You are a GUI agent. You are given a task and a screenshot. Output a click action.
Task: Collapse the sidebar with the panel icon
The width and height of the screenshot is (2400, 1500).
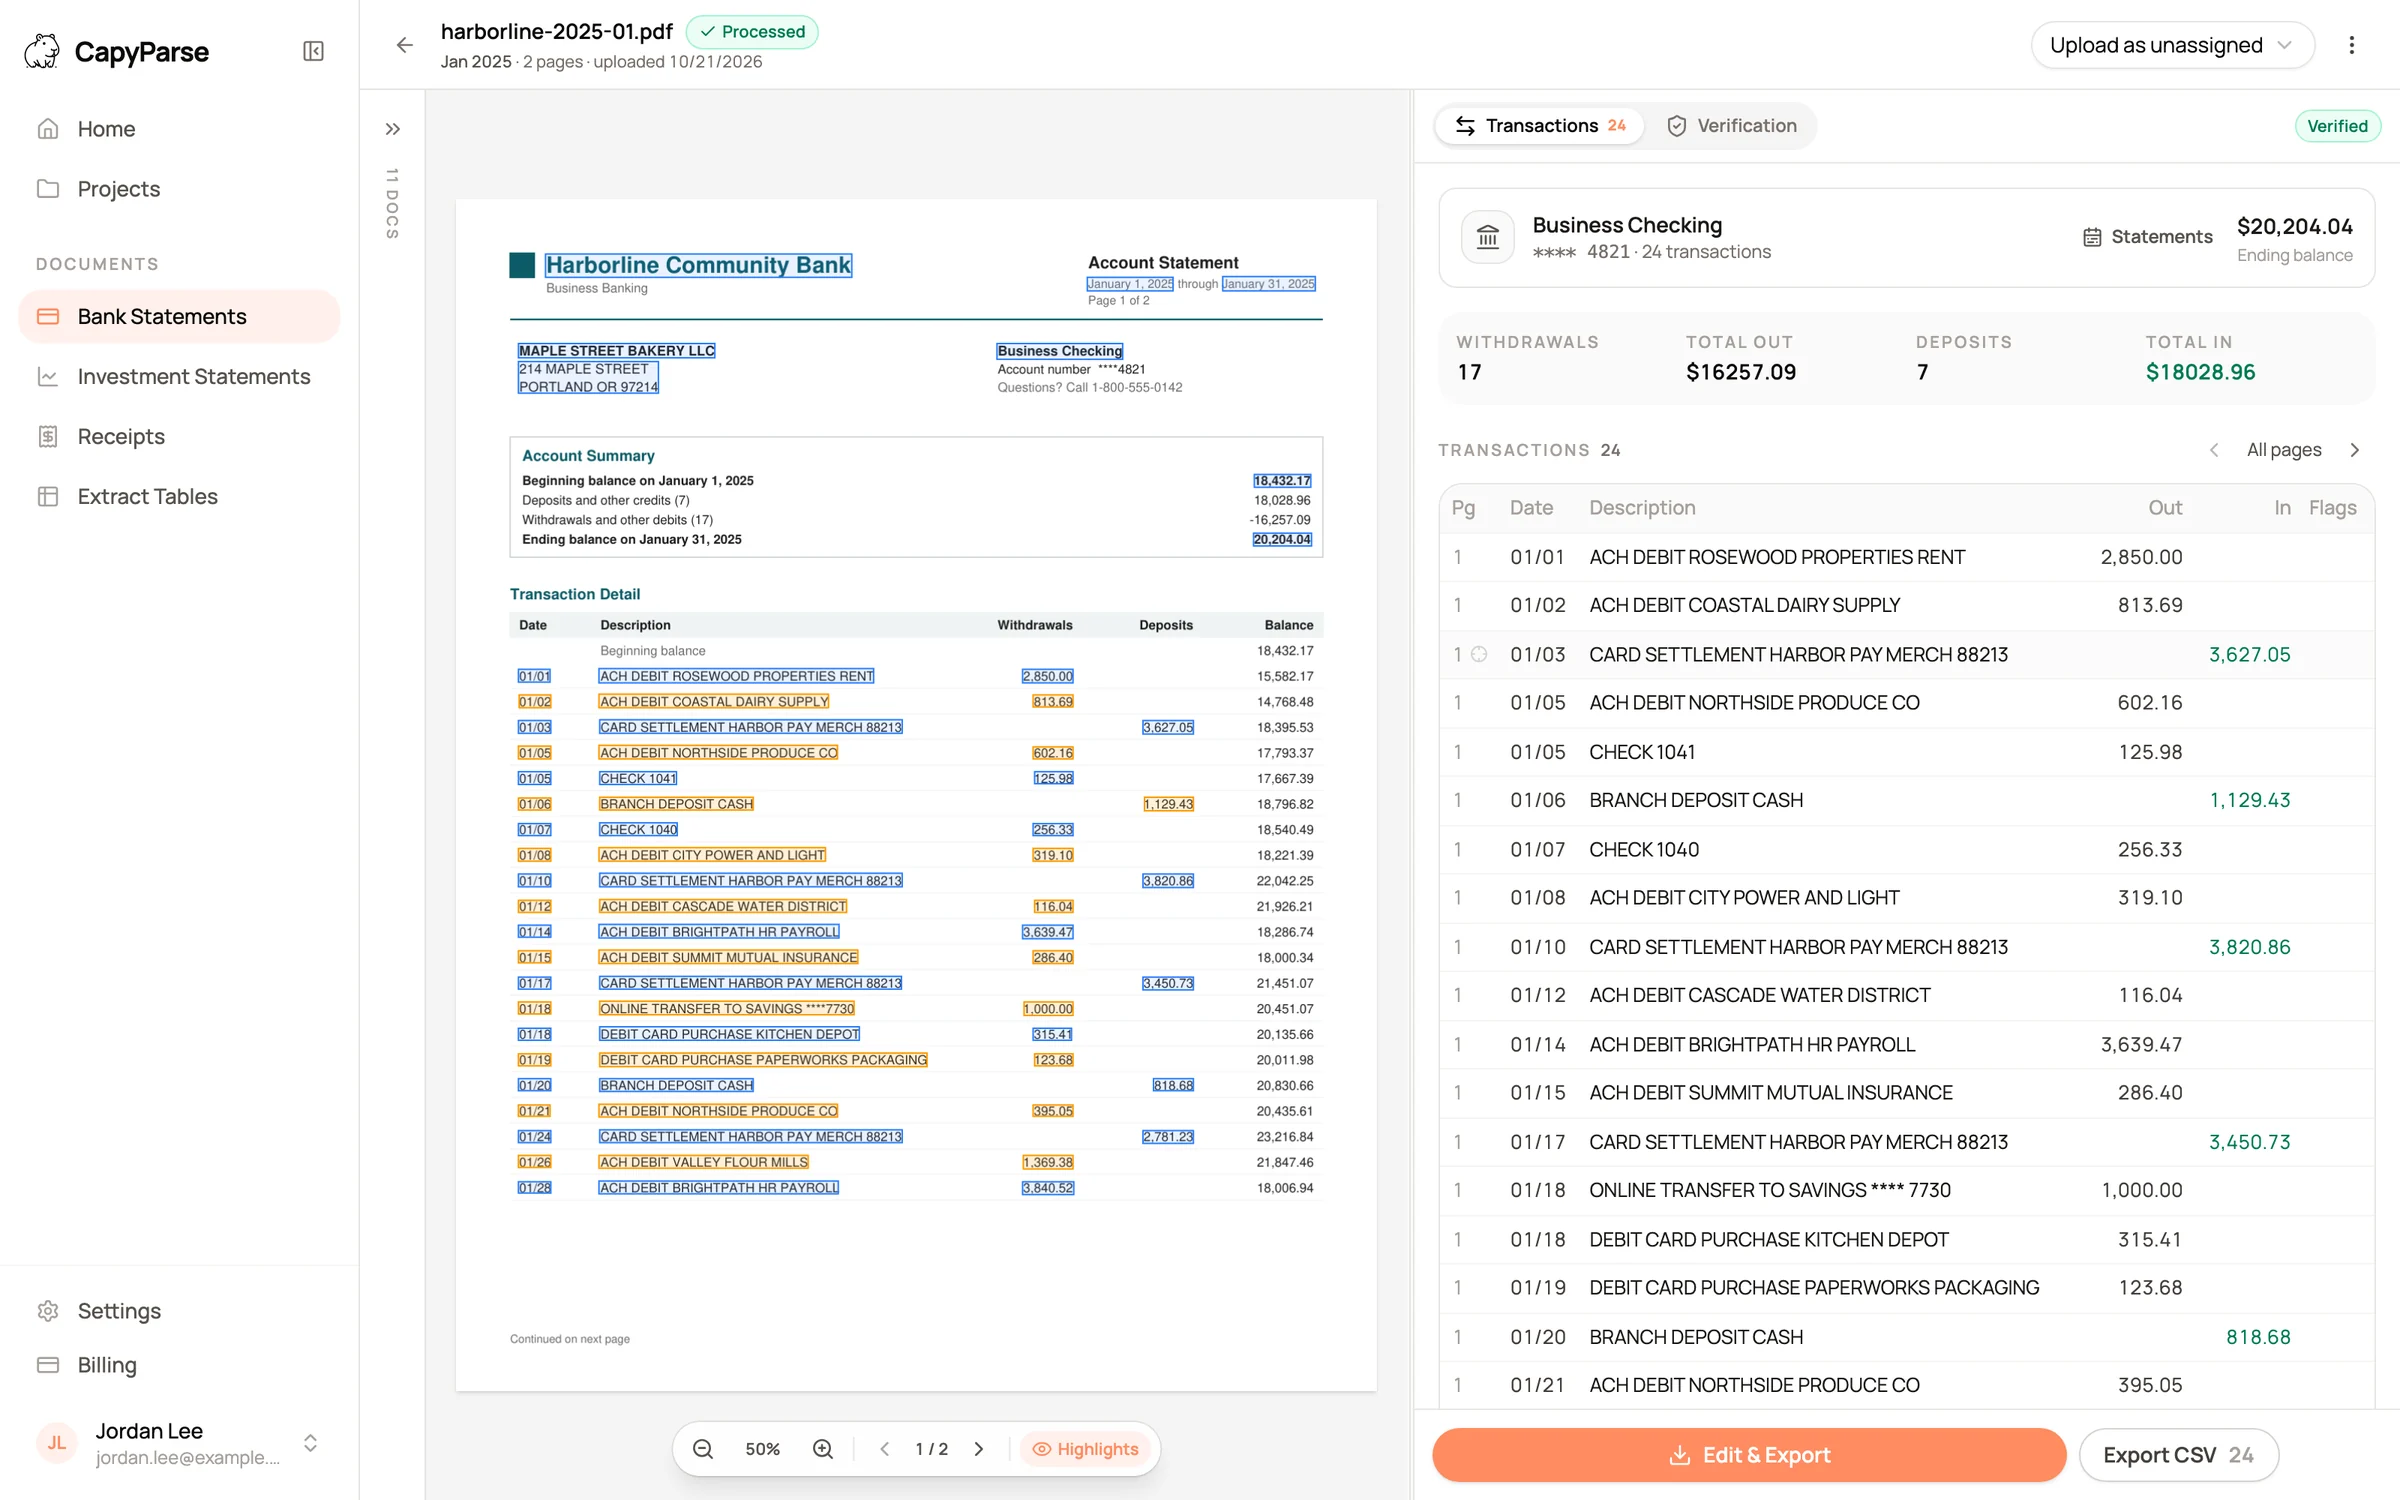[x=313, y=51]
